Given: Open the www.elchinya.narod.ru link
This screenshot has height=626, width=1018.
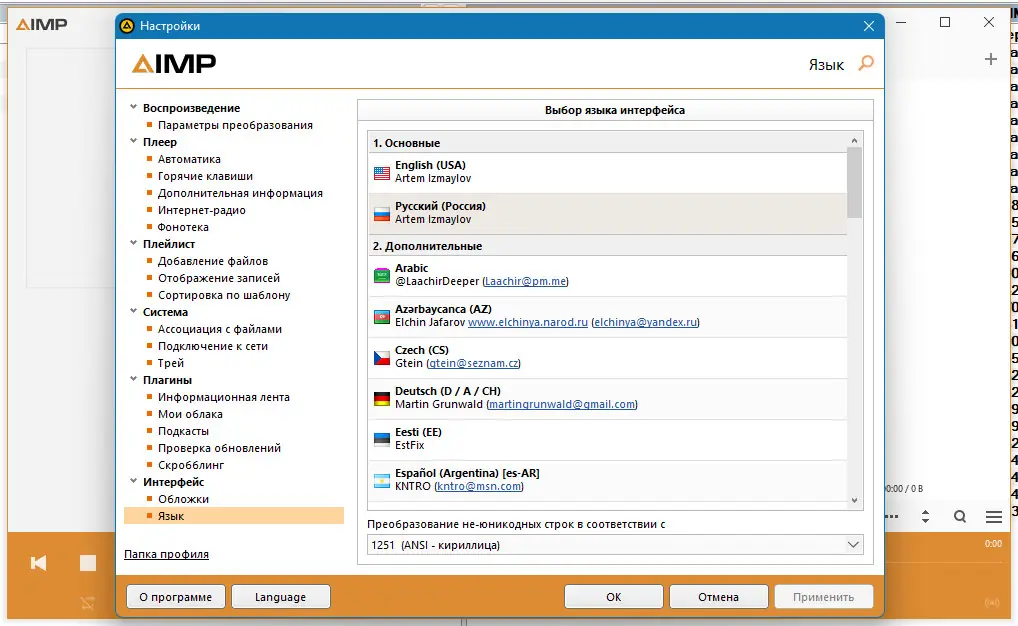Looking at the screenshot, I should click(528, 322).
